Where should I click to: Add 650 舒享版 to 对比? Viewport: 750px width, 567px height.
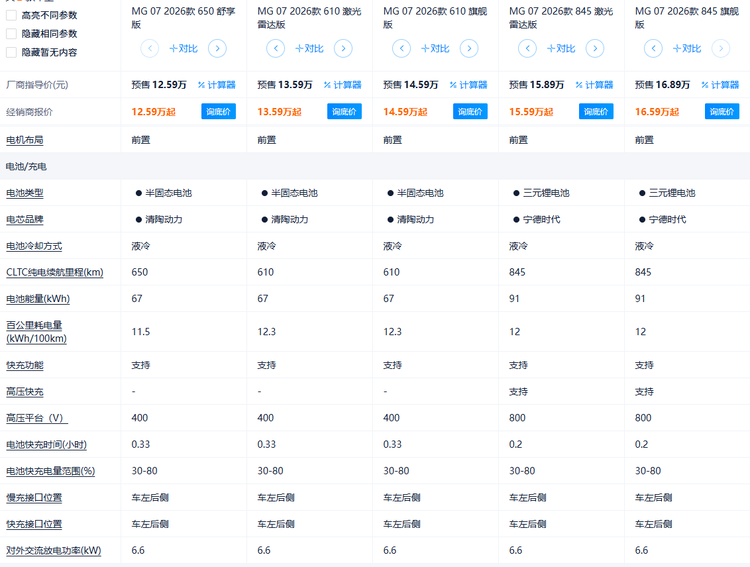pyautogui.click(x=184, y=48)
